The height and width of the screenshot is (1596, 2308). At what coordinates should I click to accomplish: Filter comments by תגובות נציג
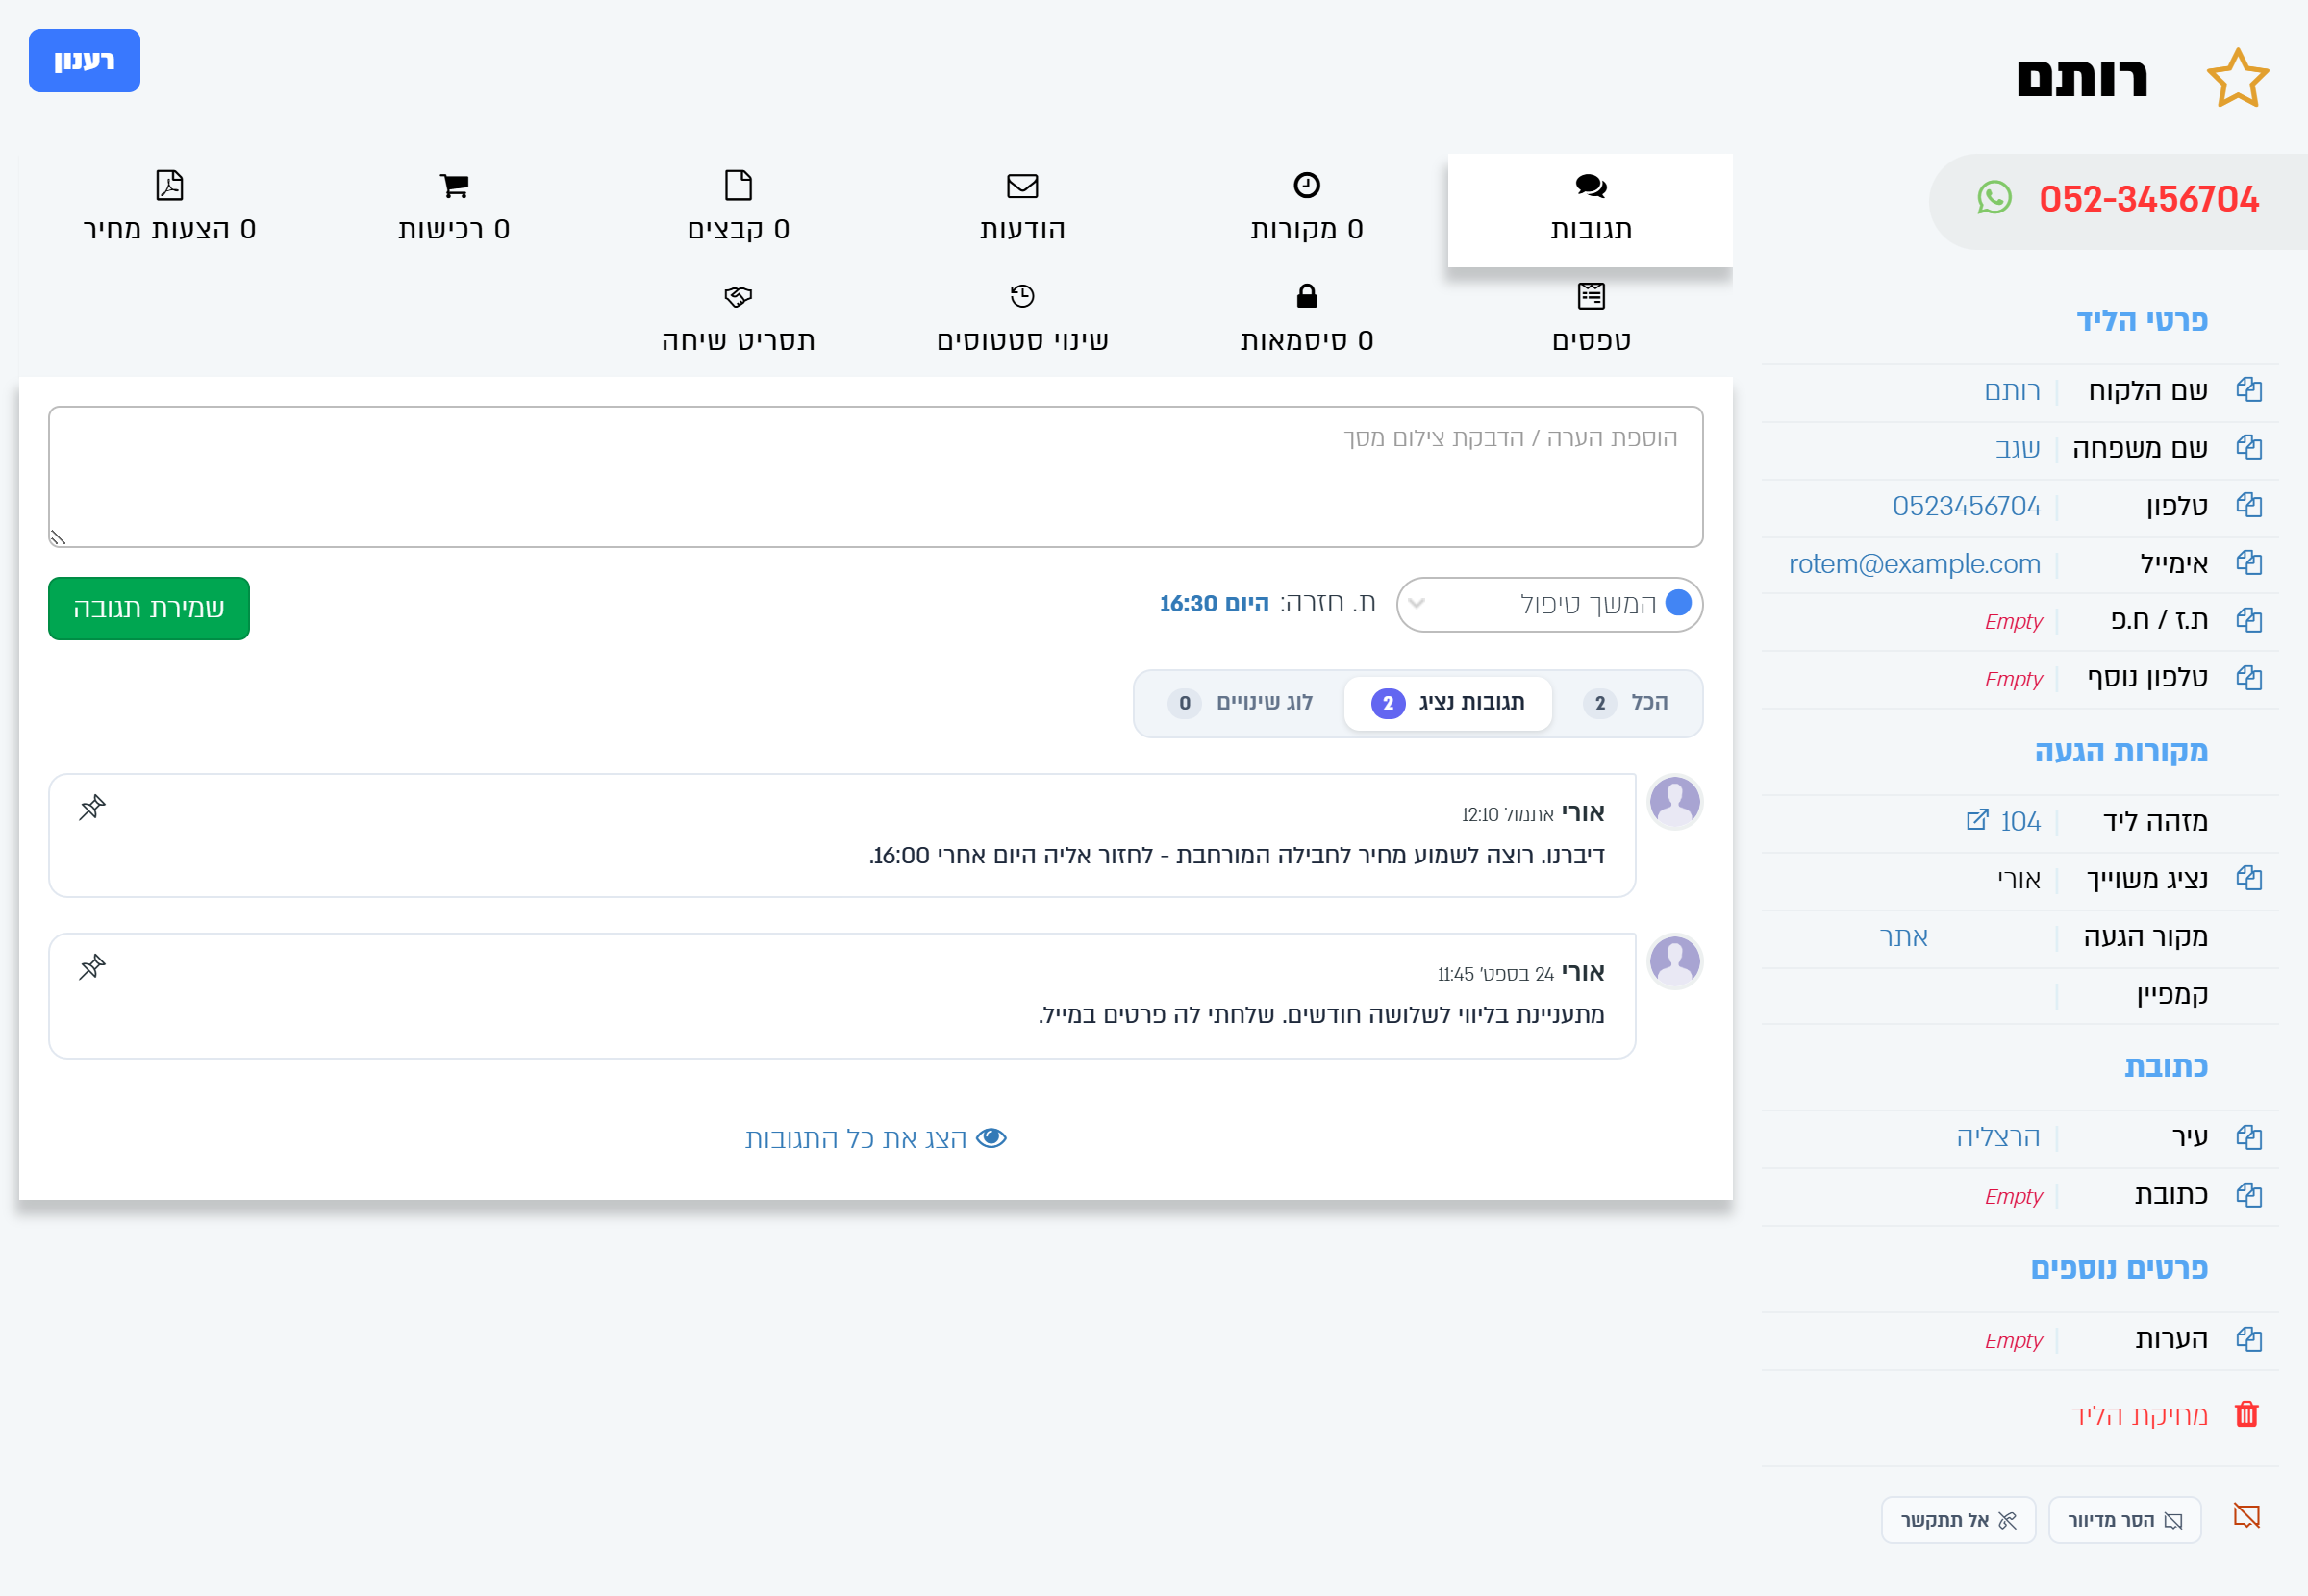pyautogui.click(x=1448, y=703)
